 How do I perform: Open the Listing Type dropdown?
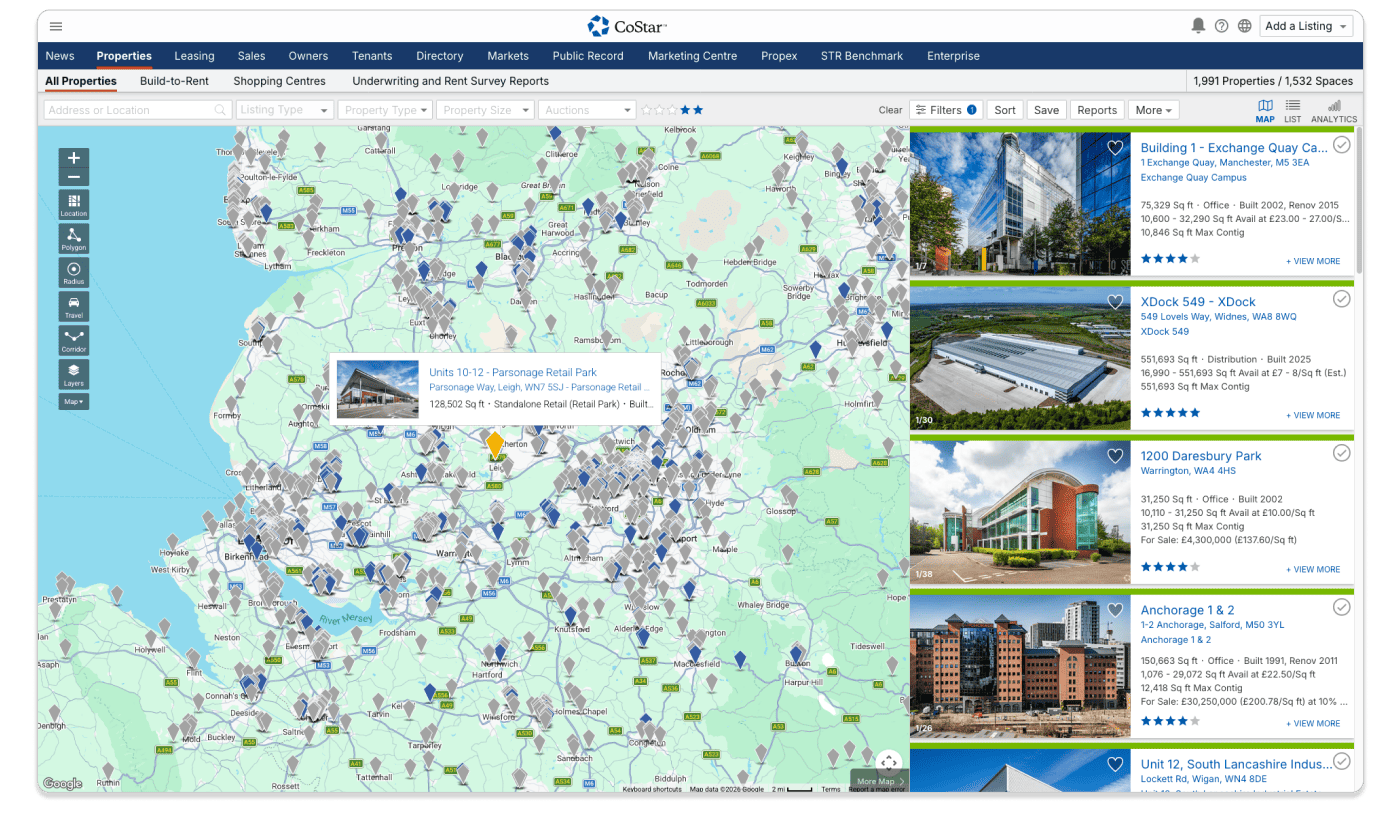(x=284, y=110)
